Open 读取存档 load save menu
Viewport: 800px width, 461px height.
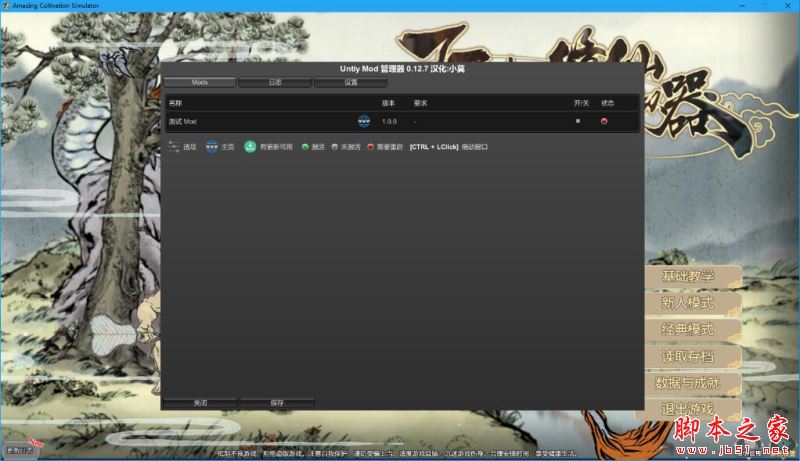(692, 356)
